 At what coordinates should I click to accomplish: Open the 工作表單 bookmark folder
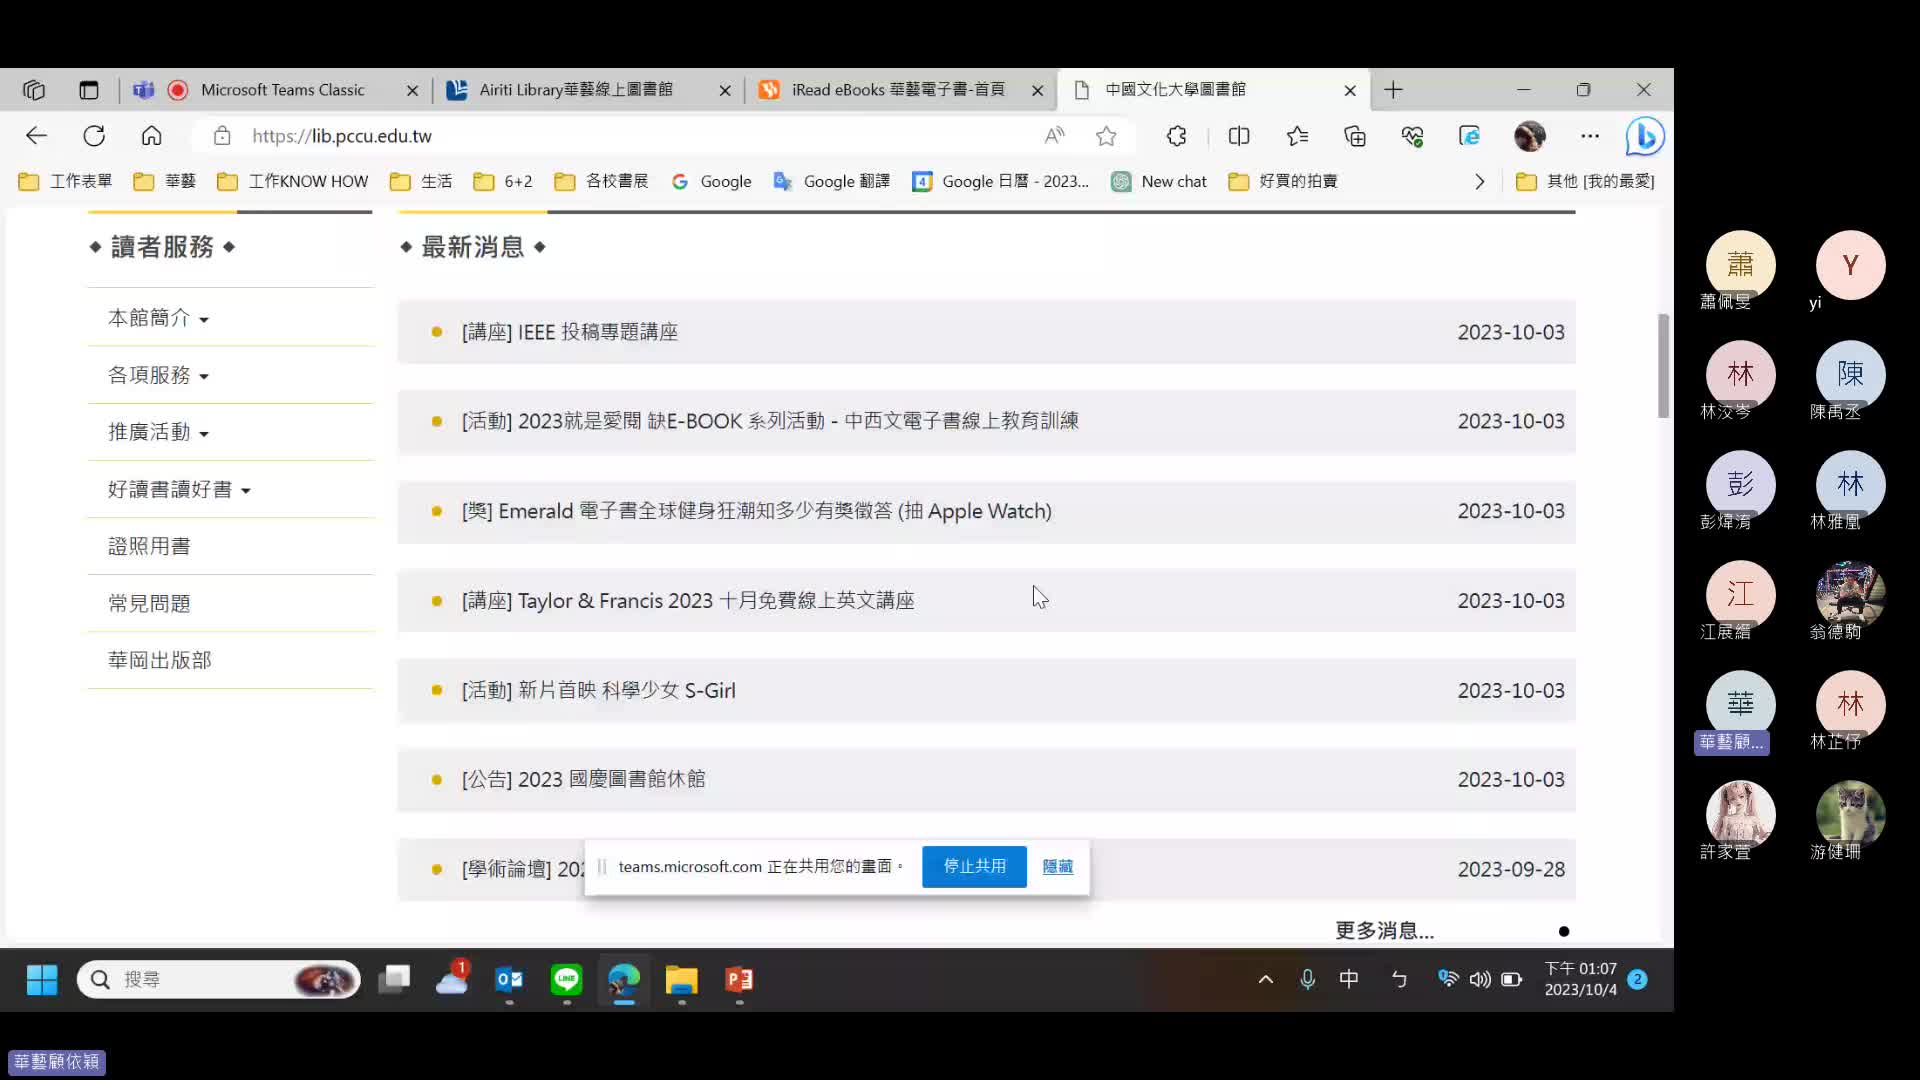coord(66,182)
